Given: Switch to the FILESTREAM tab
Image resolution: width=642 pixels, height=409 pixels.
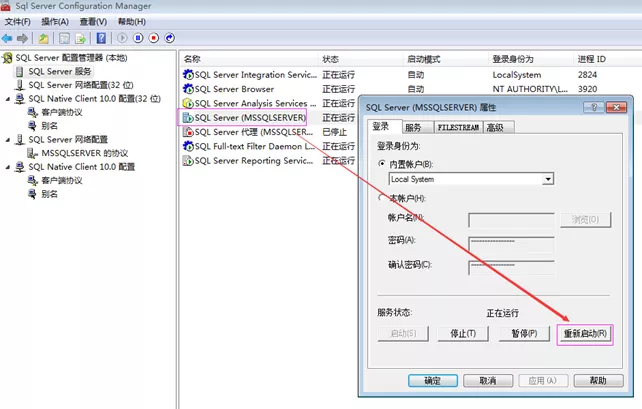Looking at the screenshot, I should coord(457,127).
